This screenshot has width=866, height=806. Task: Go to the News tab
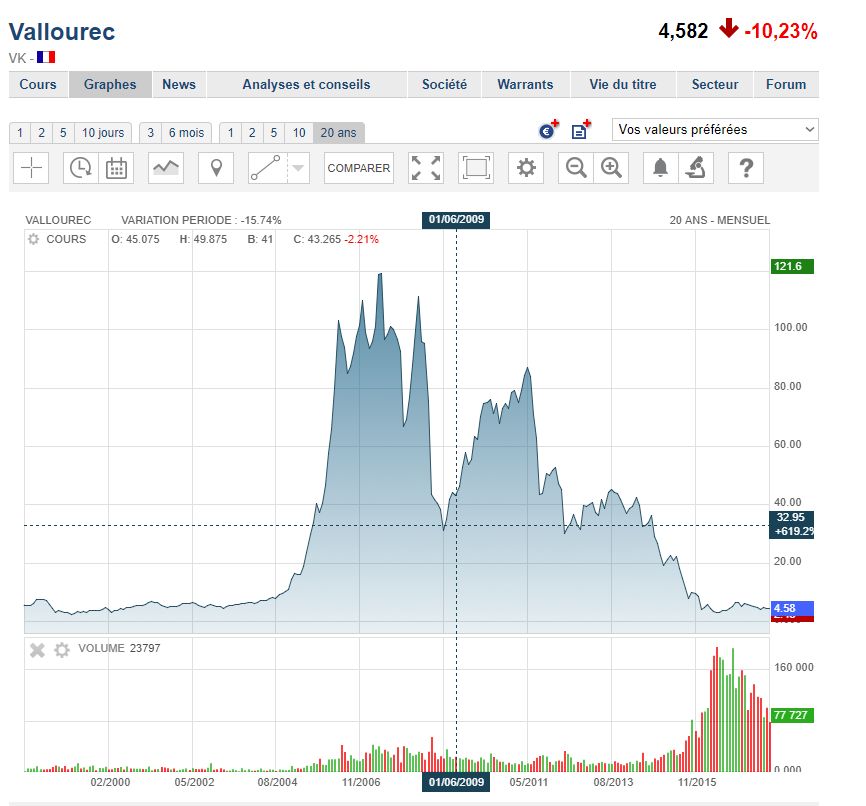[x=179, y=85]
